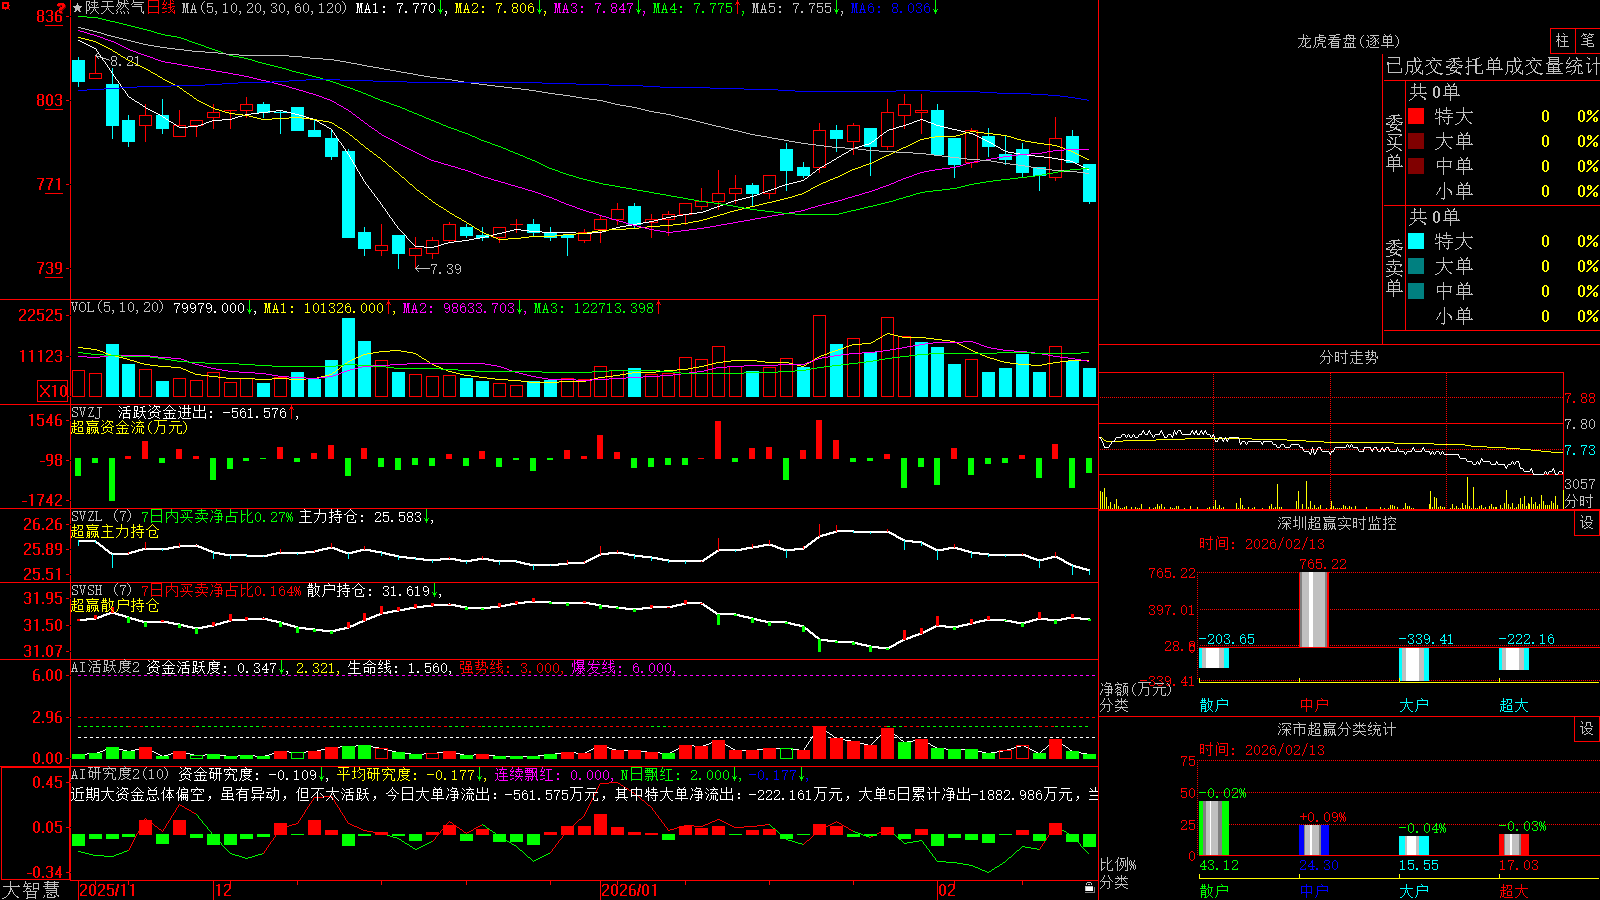
Task: Click the 超赢主力持仓 label
Action: (115, 531)
